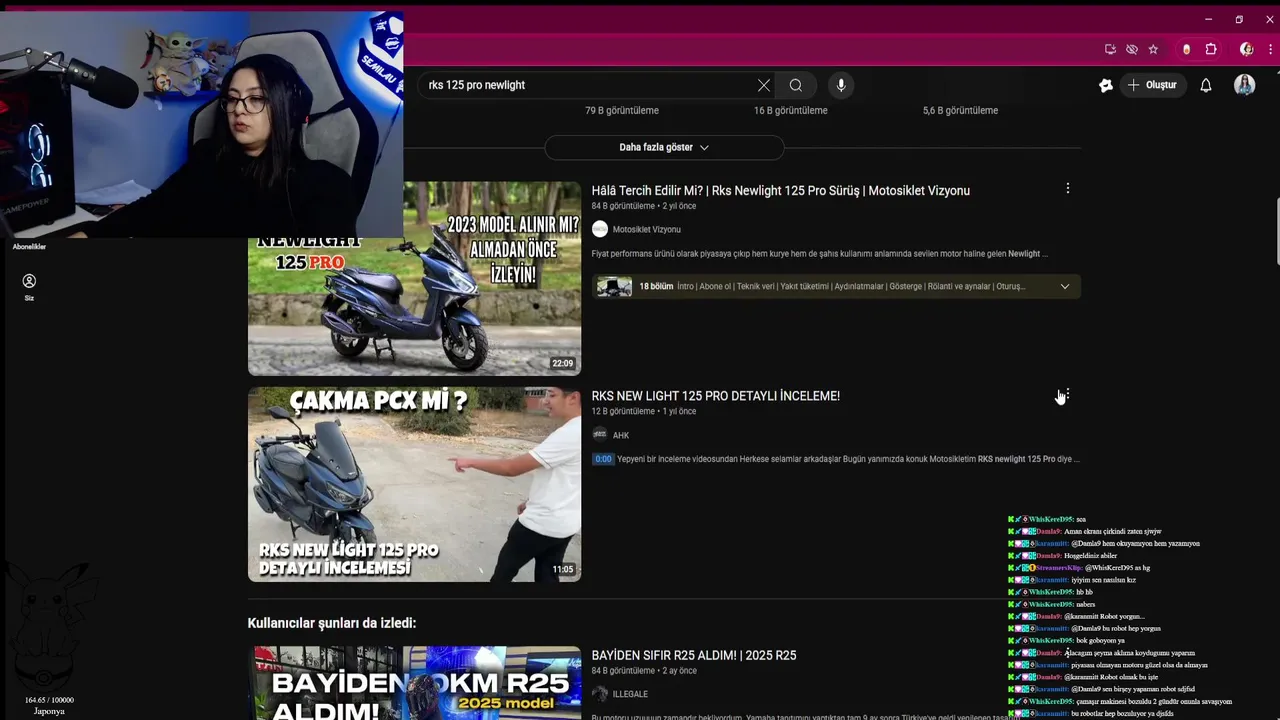Clear the YouTube search box text
Screen dimensions: 1280x720
point(764,85)
